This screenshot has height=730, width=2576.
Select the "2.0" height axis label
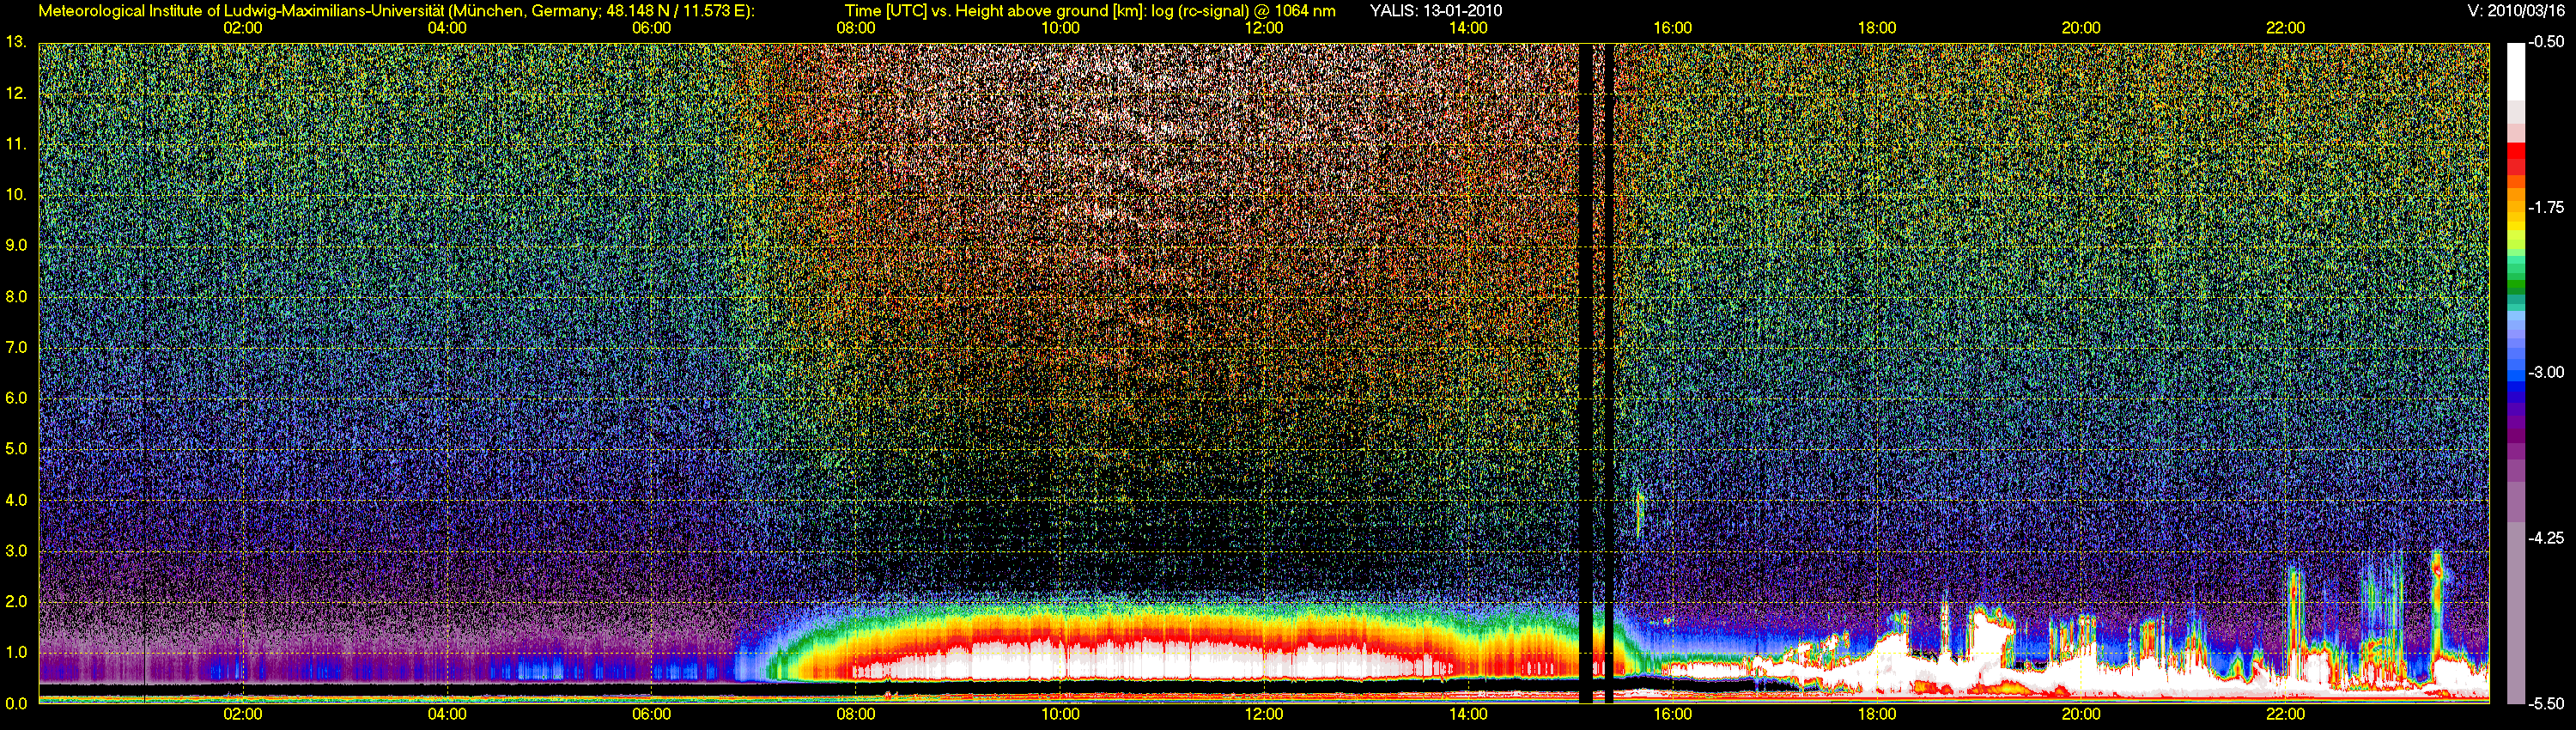pos(16,601)
